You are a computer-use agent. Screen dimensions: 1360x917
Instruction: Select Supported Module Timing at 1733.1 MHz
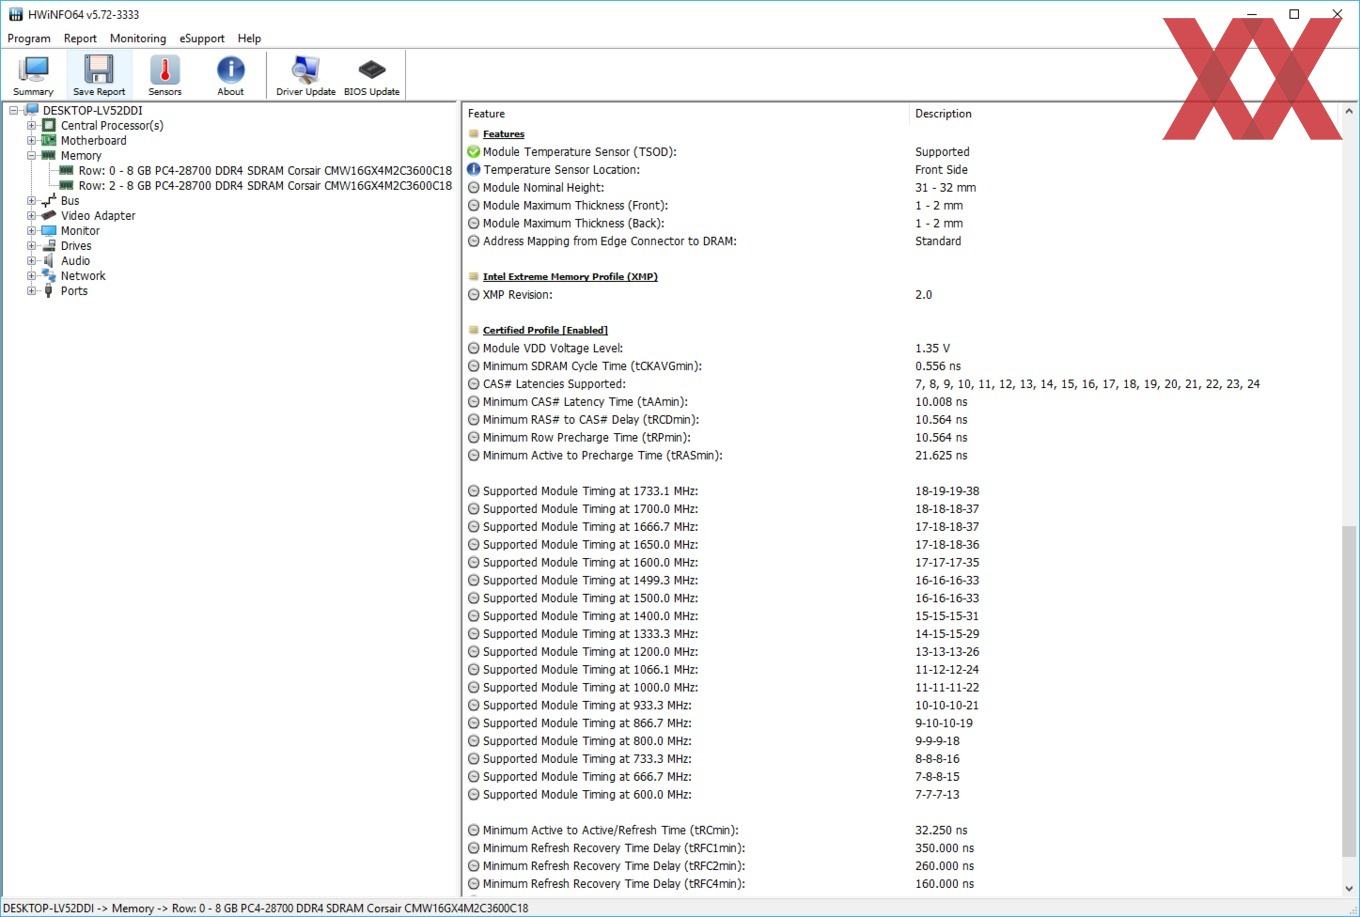tap(902, 491)
